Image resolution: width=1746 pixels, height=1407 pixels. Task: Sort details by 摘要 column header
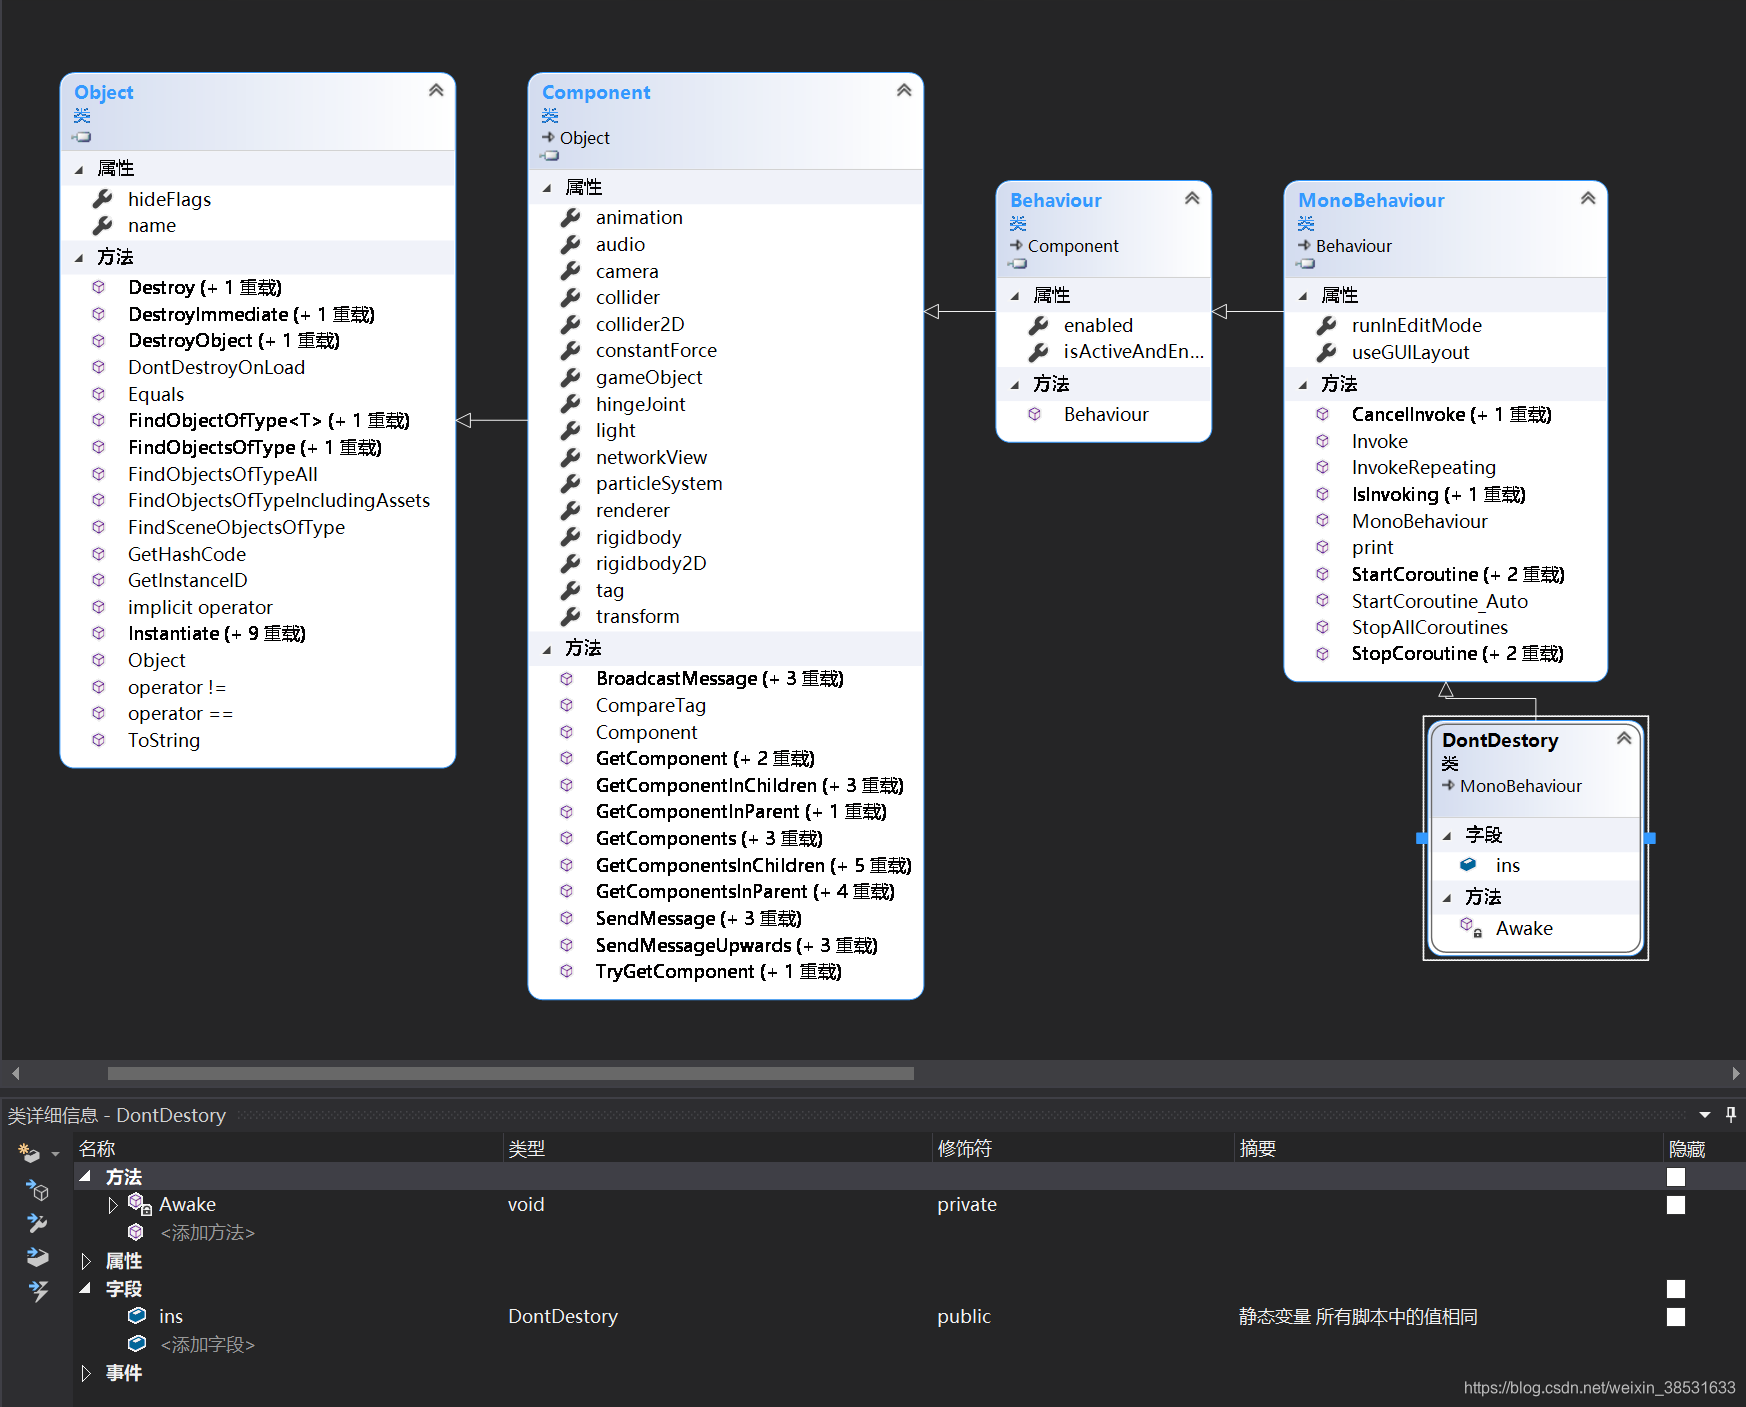tap(1449, 1148)
